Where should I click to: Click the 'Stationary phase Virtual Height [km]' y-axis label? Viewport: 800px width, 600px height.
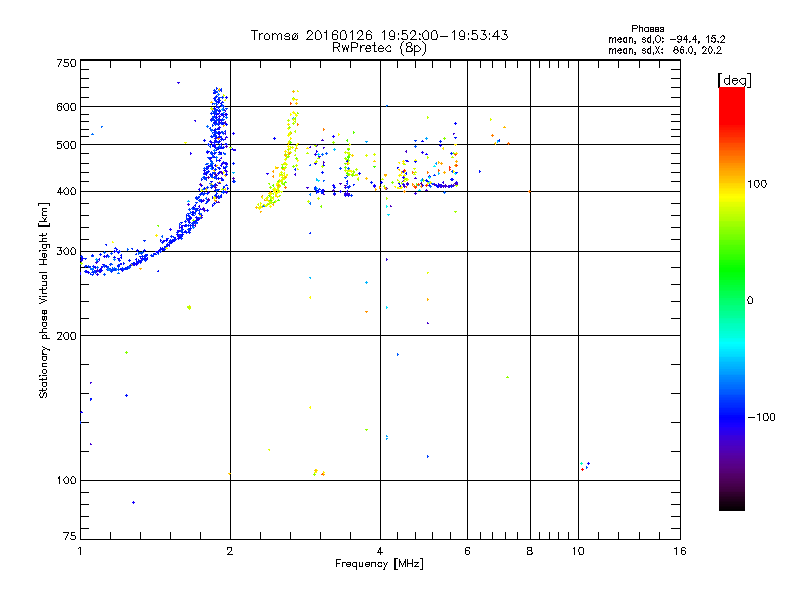pyautogui.click(x=44, y=301)
